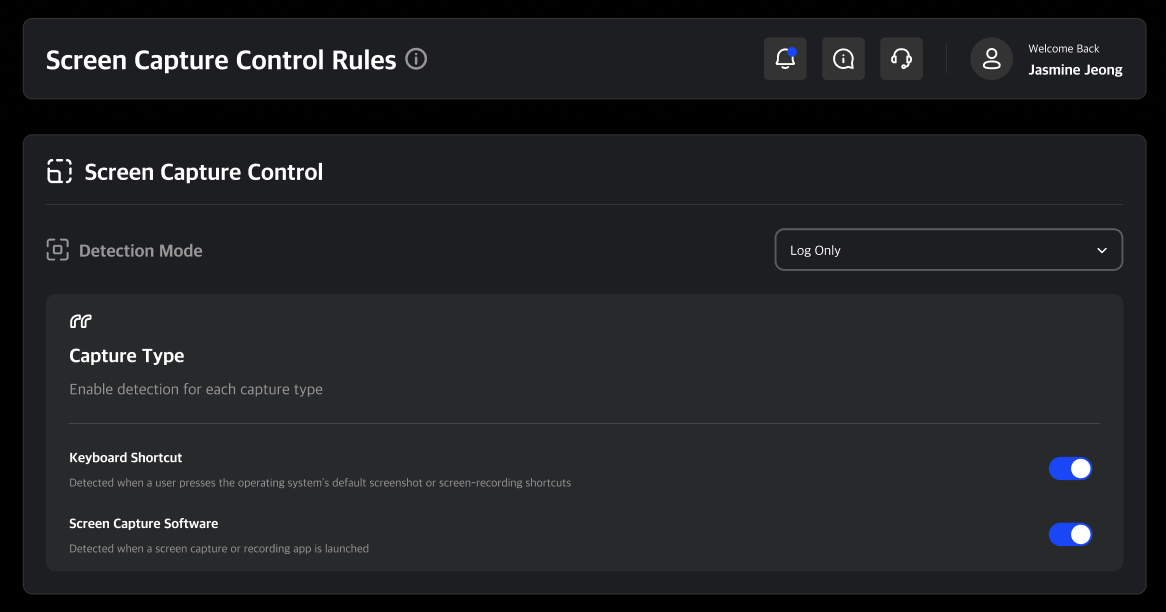Click the quotation icon above Capture Type
Screen dimensions: 1166x612
[80, 321]
